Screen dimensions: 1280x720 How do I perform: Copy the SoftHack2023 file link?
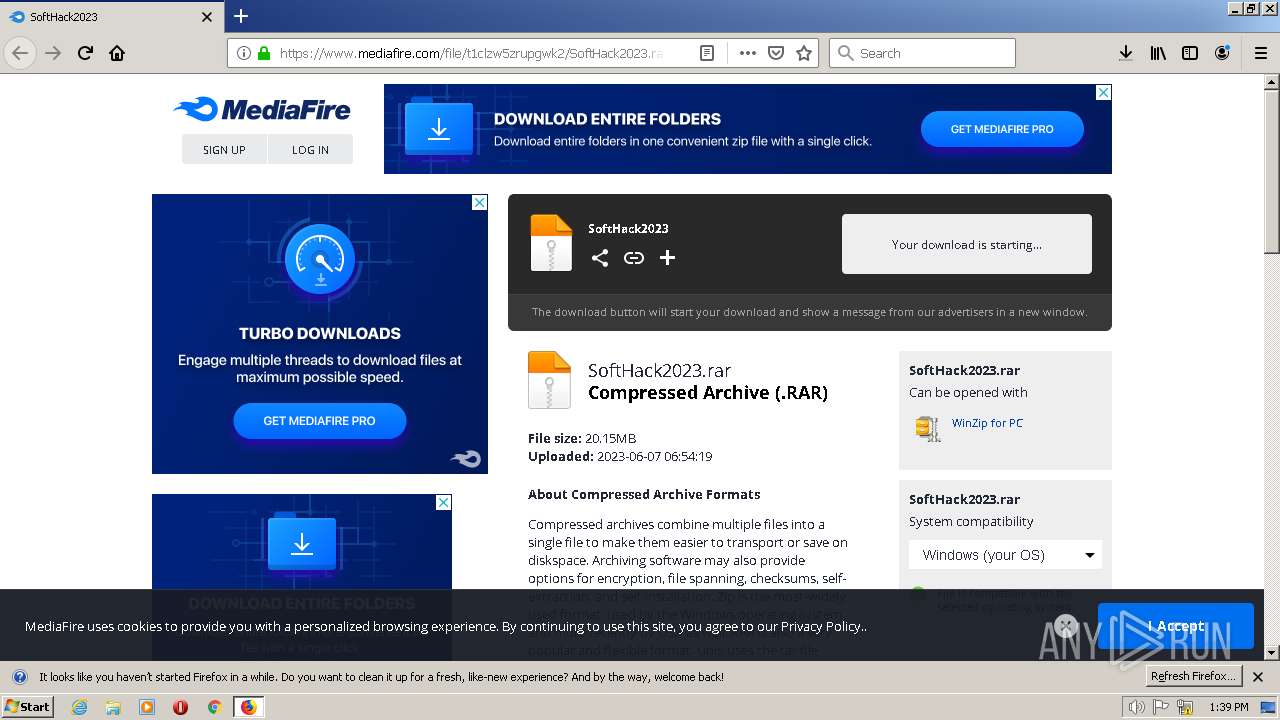[x=634, y=258]
